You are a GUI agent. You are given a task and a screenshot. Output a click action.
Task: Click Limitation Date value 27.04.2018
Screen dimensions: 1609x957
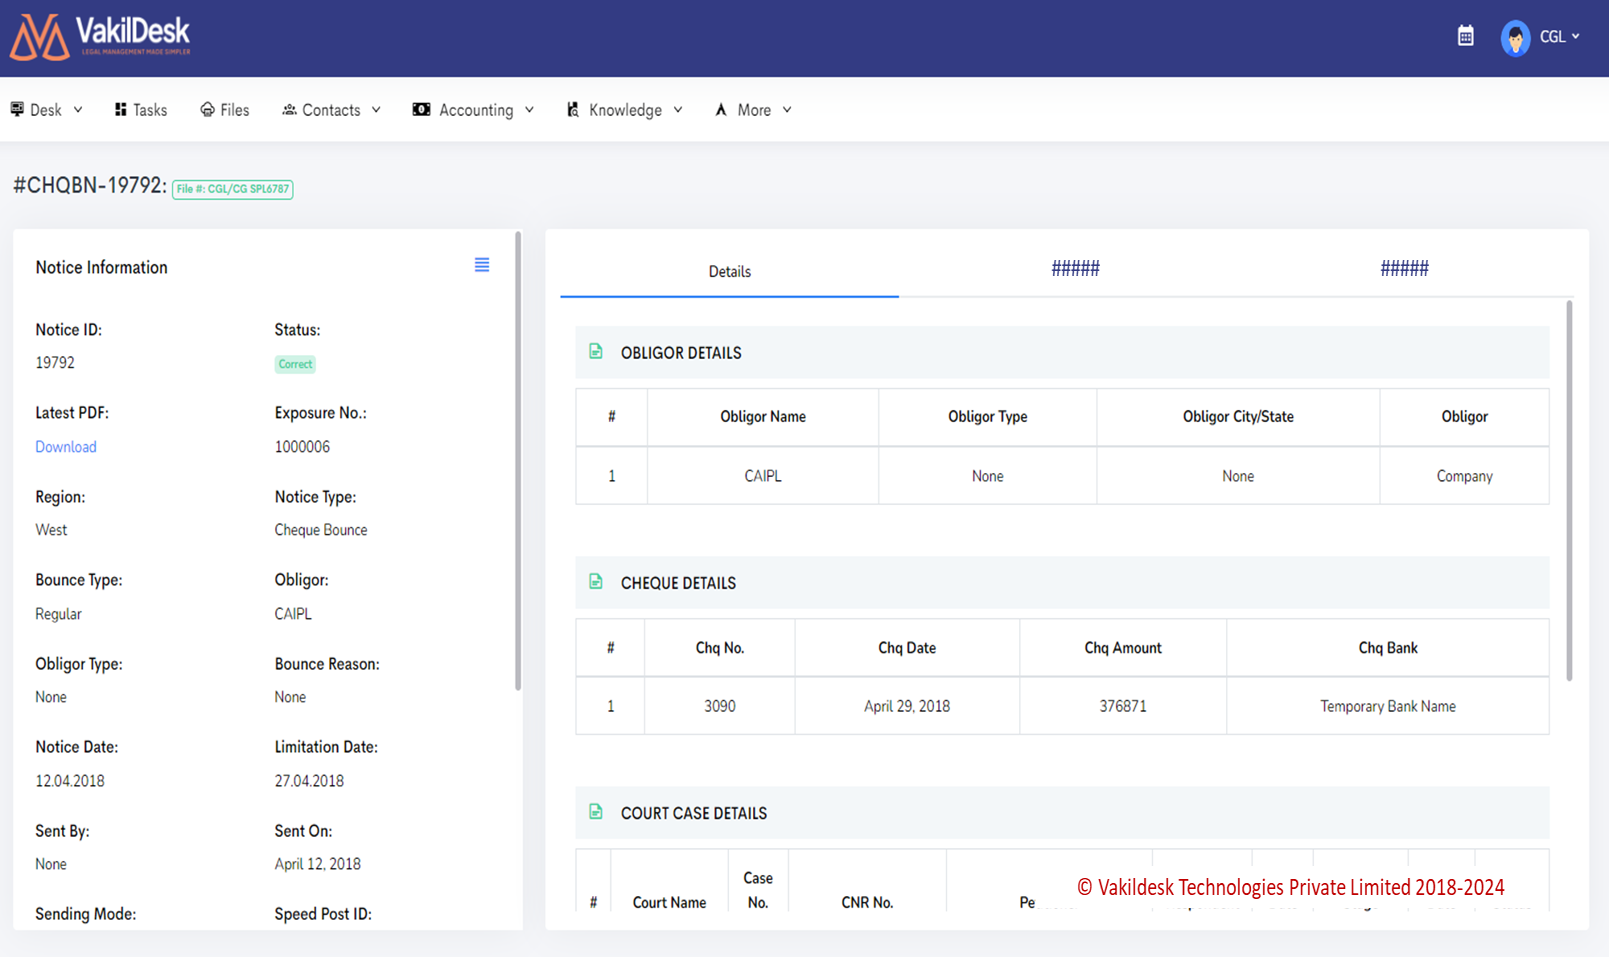pos(309,781)
